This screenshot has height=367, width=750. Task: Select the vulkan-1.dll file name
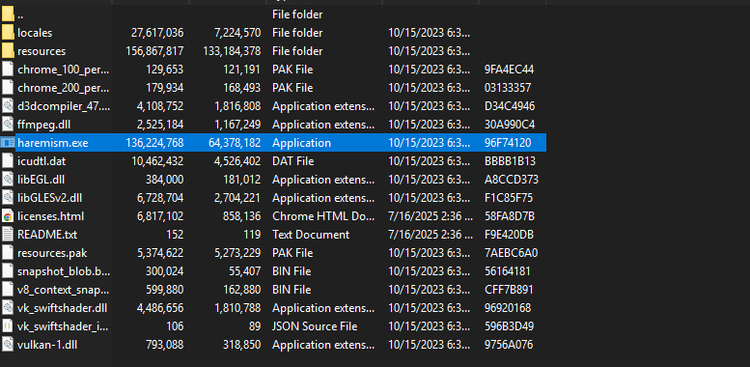46,345
